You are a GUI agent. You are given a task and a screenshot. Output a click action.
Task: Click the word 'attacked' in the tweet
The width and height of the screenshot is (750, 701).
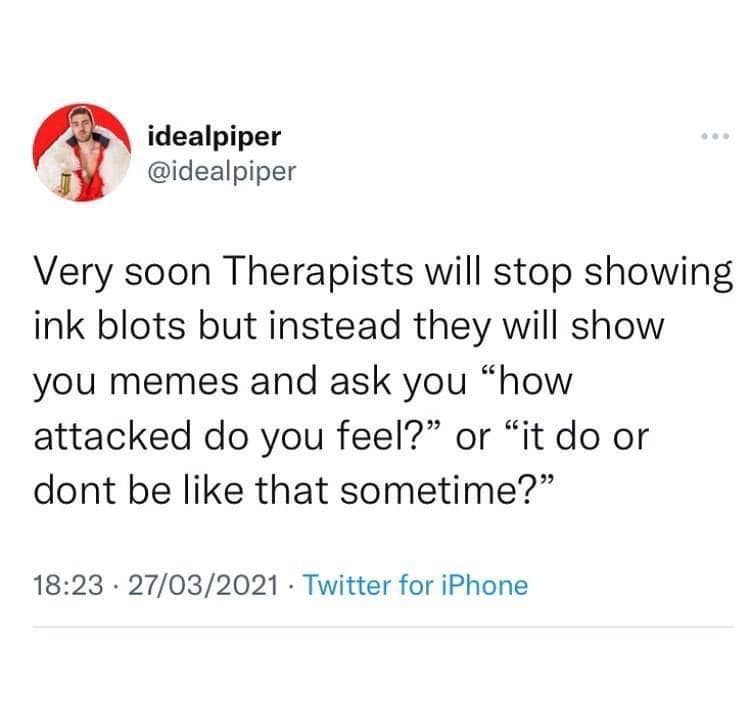click(112, 436)
